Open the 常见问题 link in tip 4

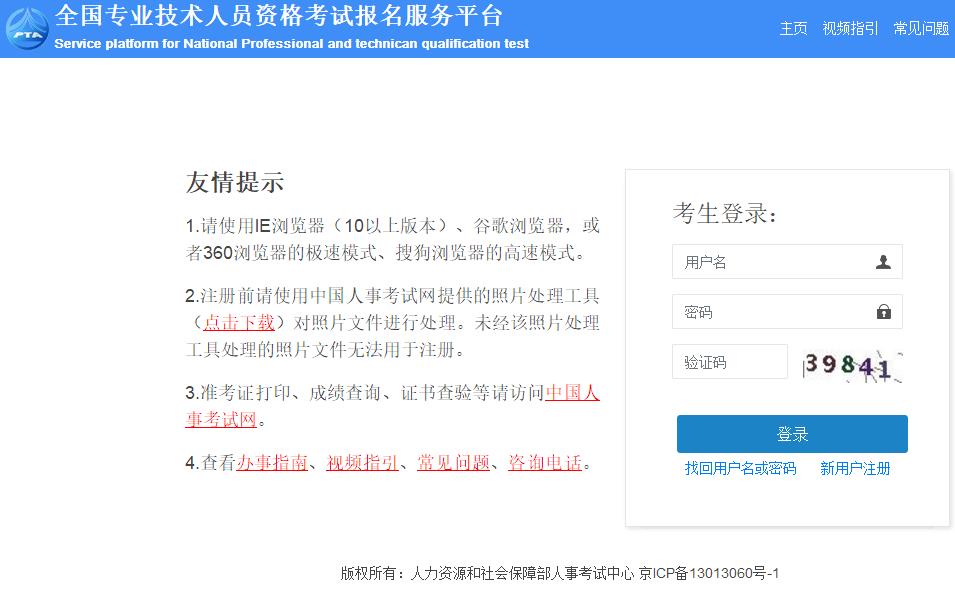453,463
